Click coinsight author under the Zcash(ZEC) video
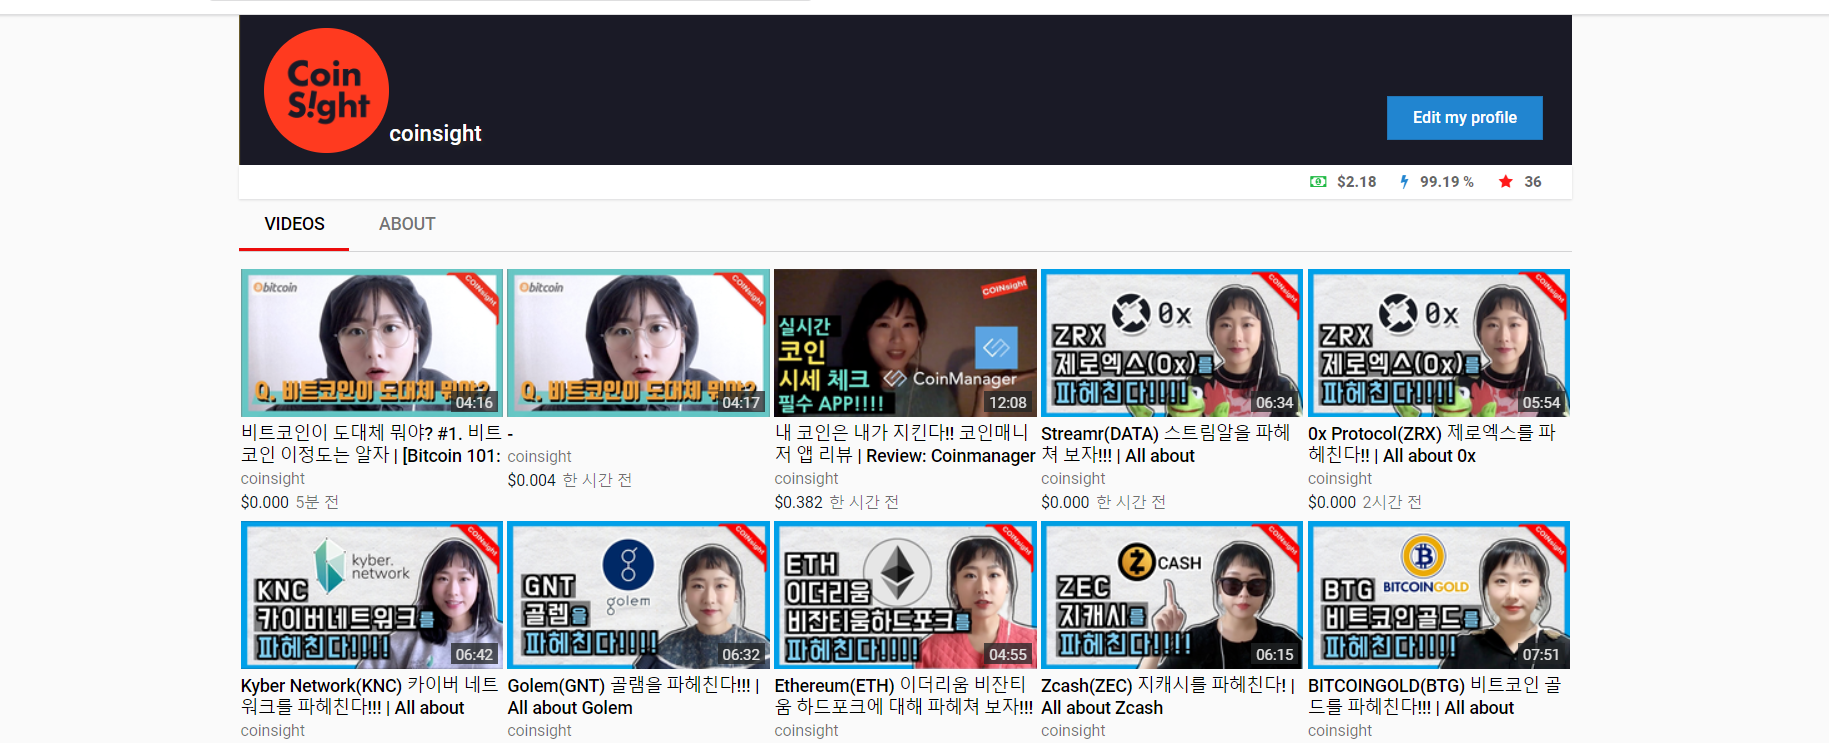This screenshot has width=1829, height=743. click(1074, 731)
